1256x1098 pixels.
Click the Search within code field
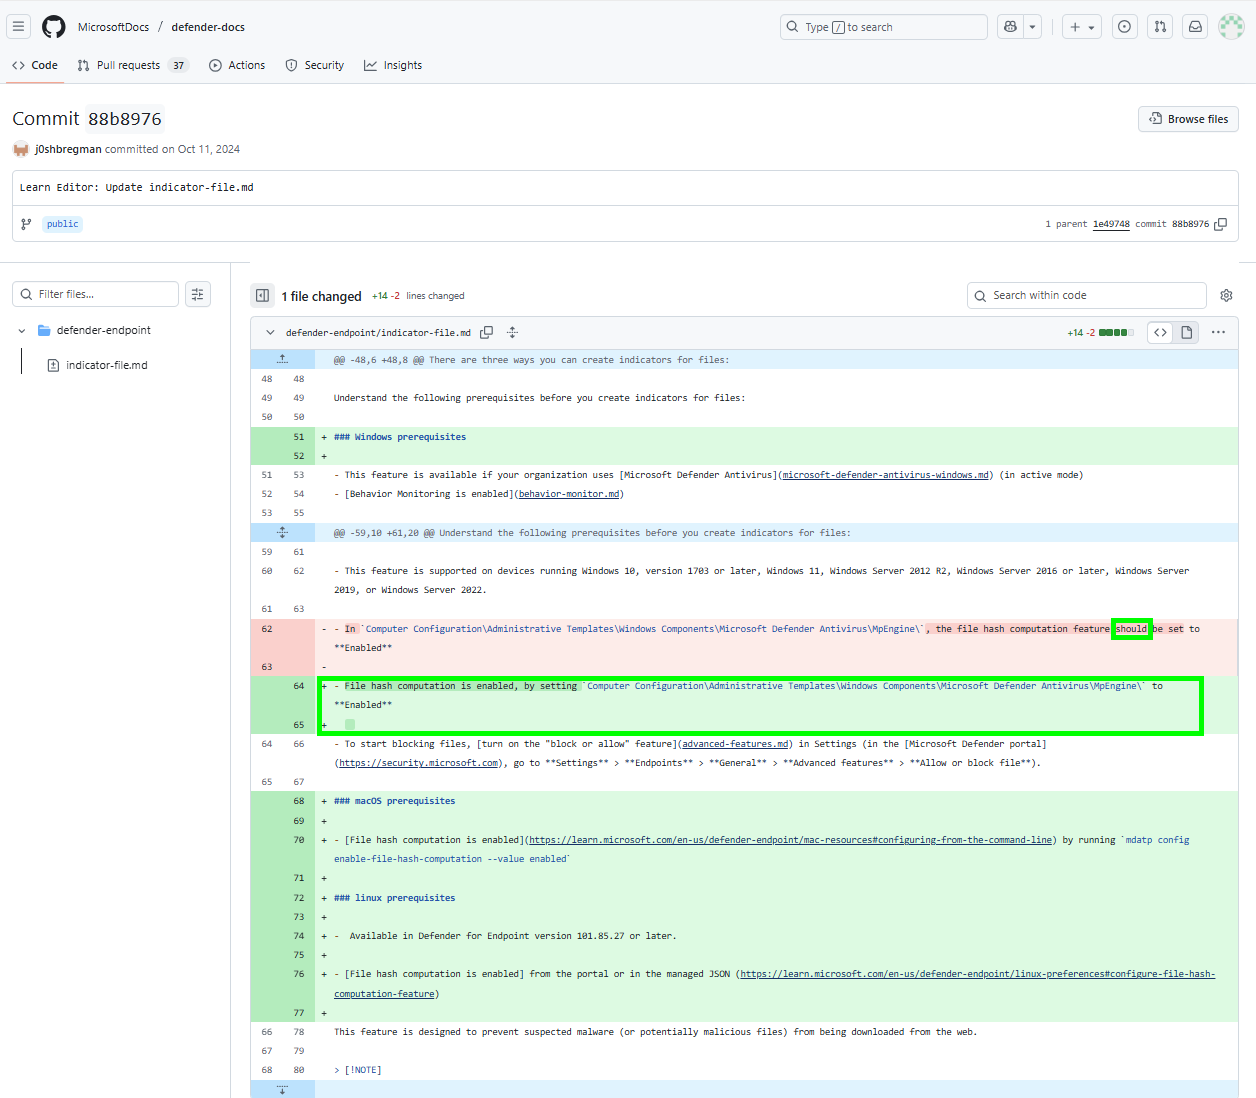pyautogui.click(x=1087, y=295)
